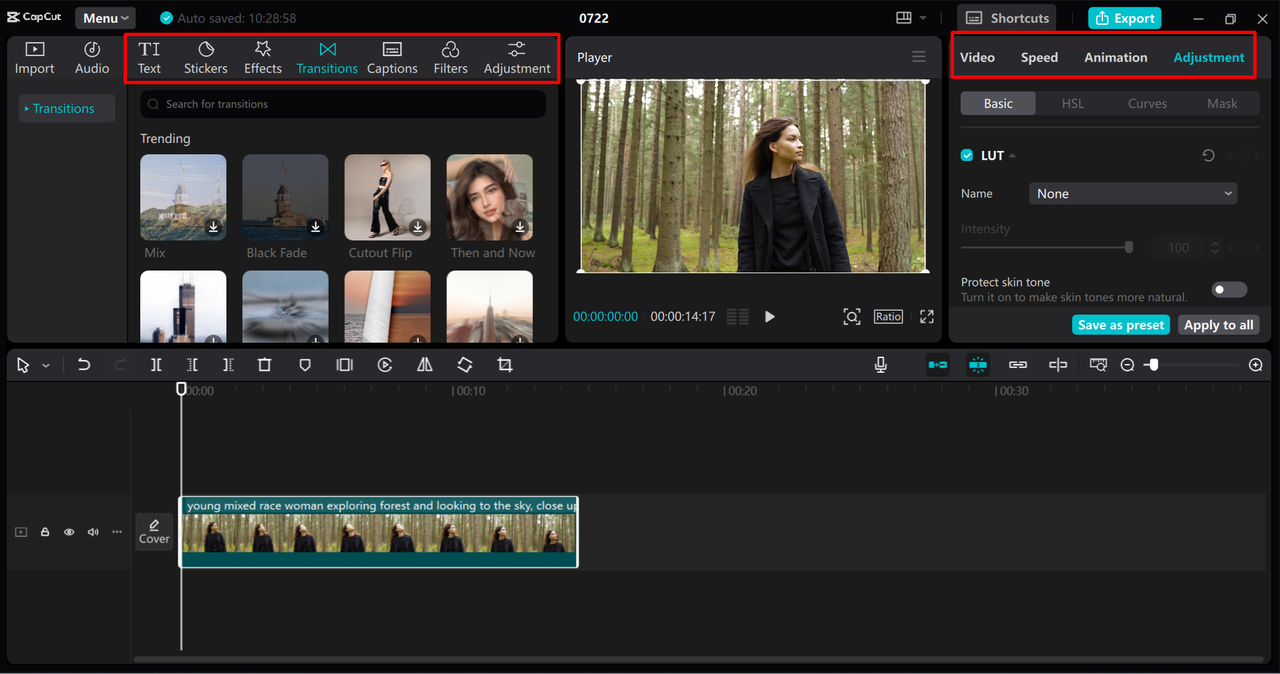1280x674 pixels.
Task: Open the Menu dropdown
Action: tap(106, 18)
